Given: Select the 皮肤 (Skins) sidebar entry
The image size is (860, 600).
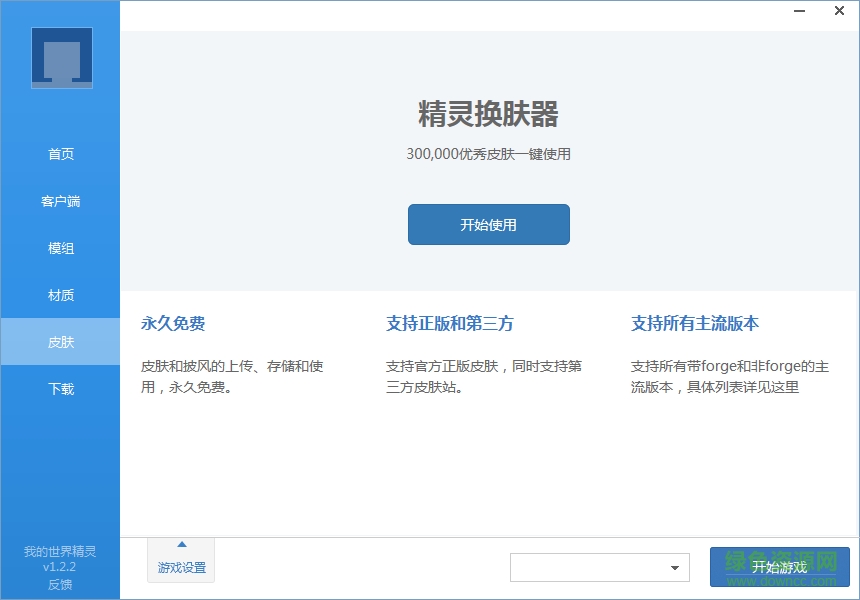Looking at the screenshot, I should 60,342.
